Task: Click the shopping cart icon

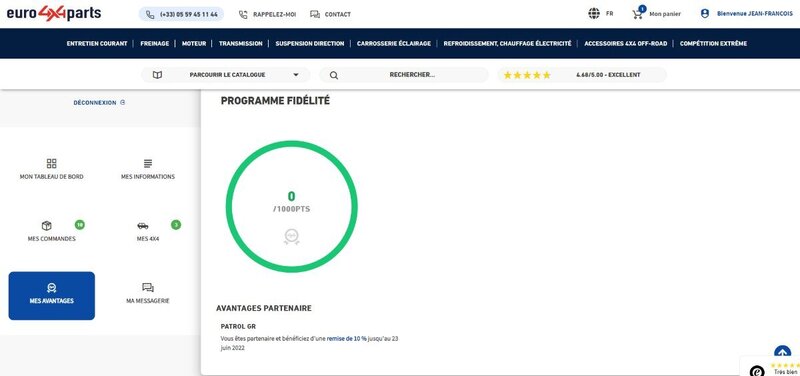Action: [x=637, y=14]
